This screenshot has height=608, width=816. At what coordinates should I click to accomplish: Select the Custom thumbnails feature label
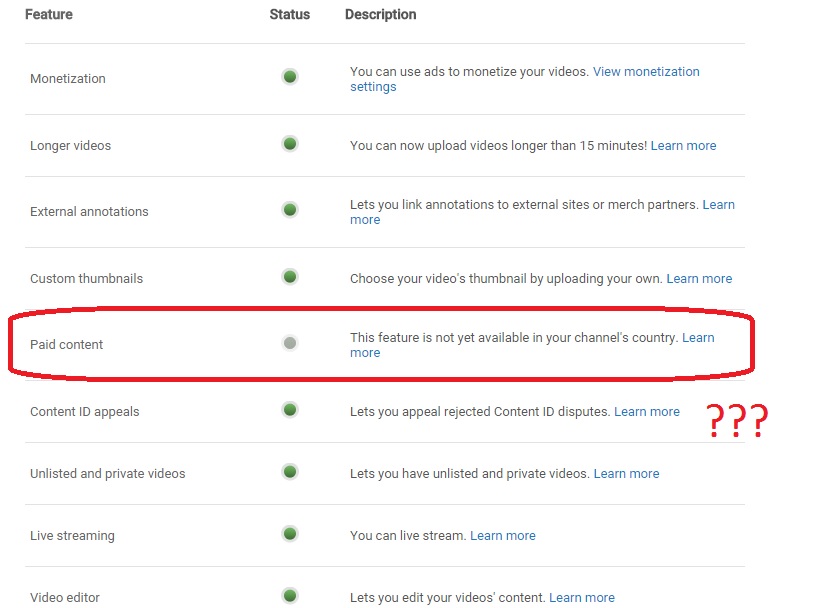pos(86,278)
